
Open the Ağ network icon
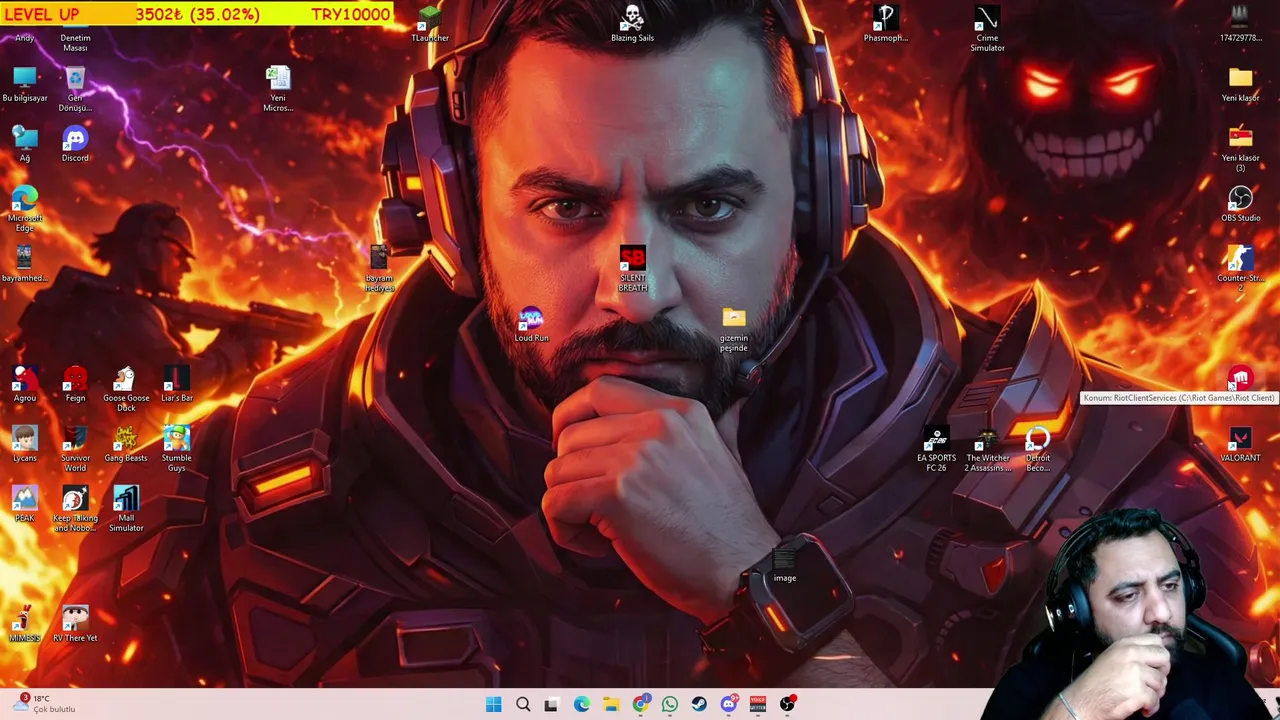[25, 145]
